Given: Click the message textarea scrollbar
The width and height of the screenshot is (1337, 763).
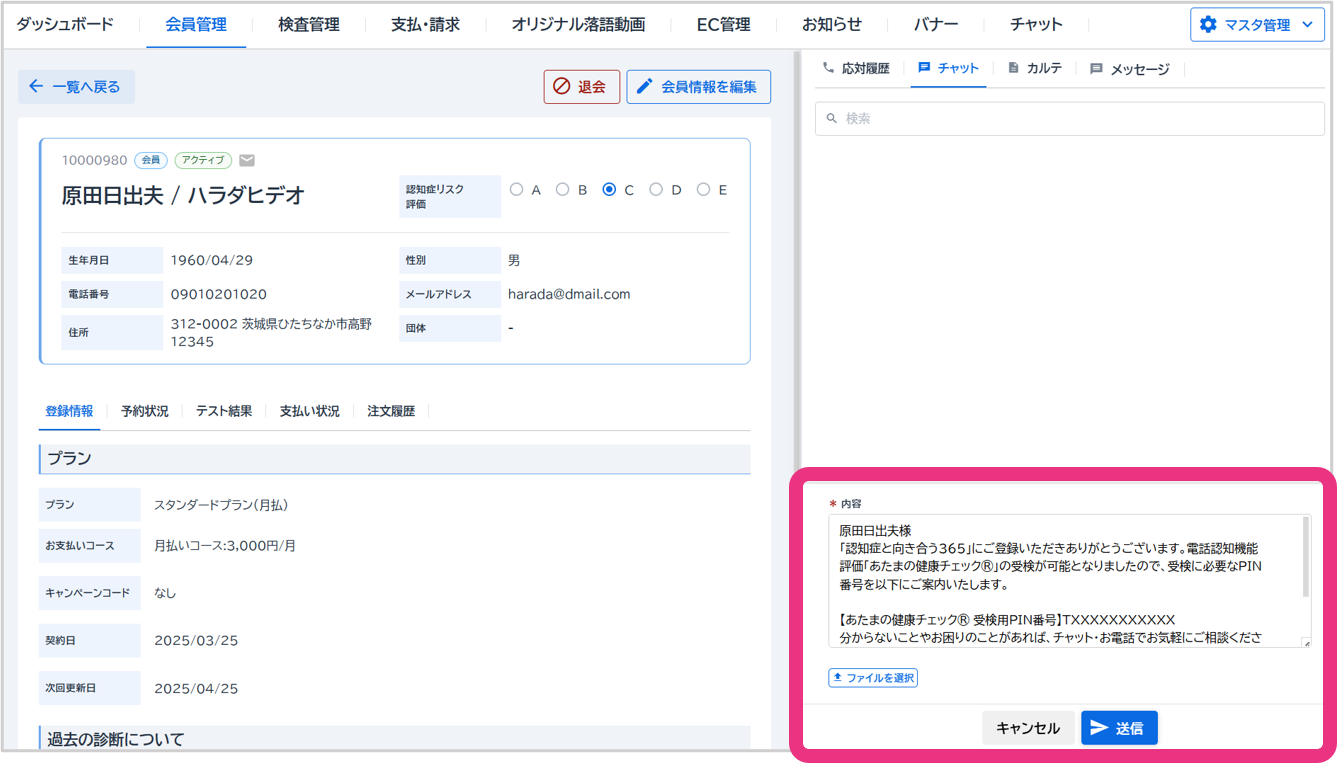Looking at the screenshot, I should (x=1305, y=560).
